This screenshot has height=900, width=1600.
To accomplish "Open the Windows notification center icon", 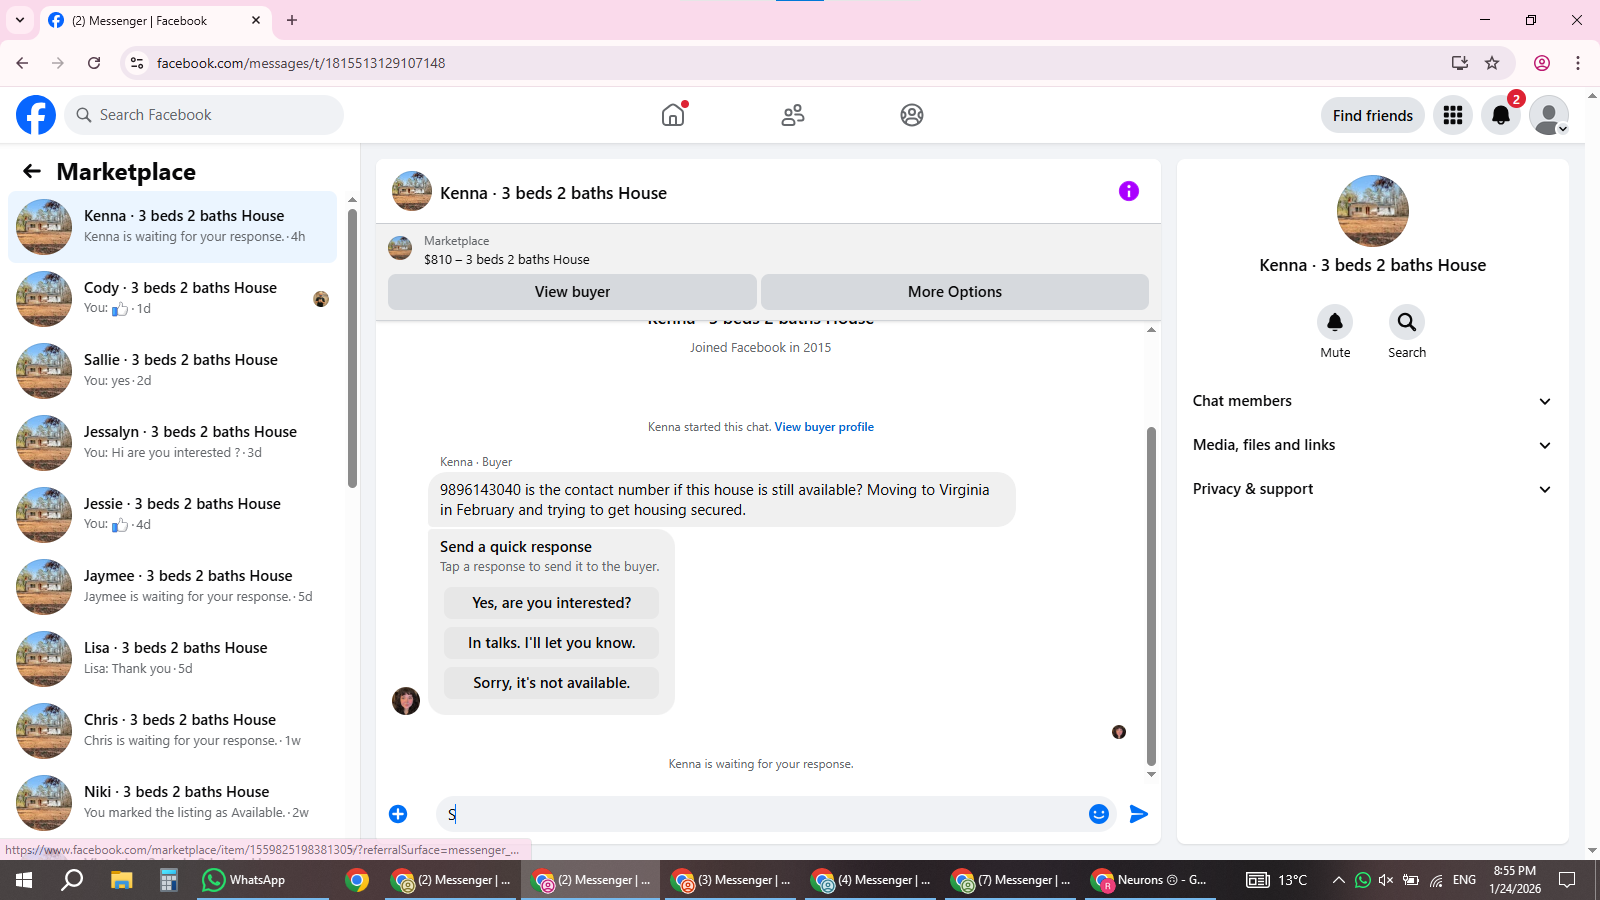I will (x=1567, y=880).
